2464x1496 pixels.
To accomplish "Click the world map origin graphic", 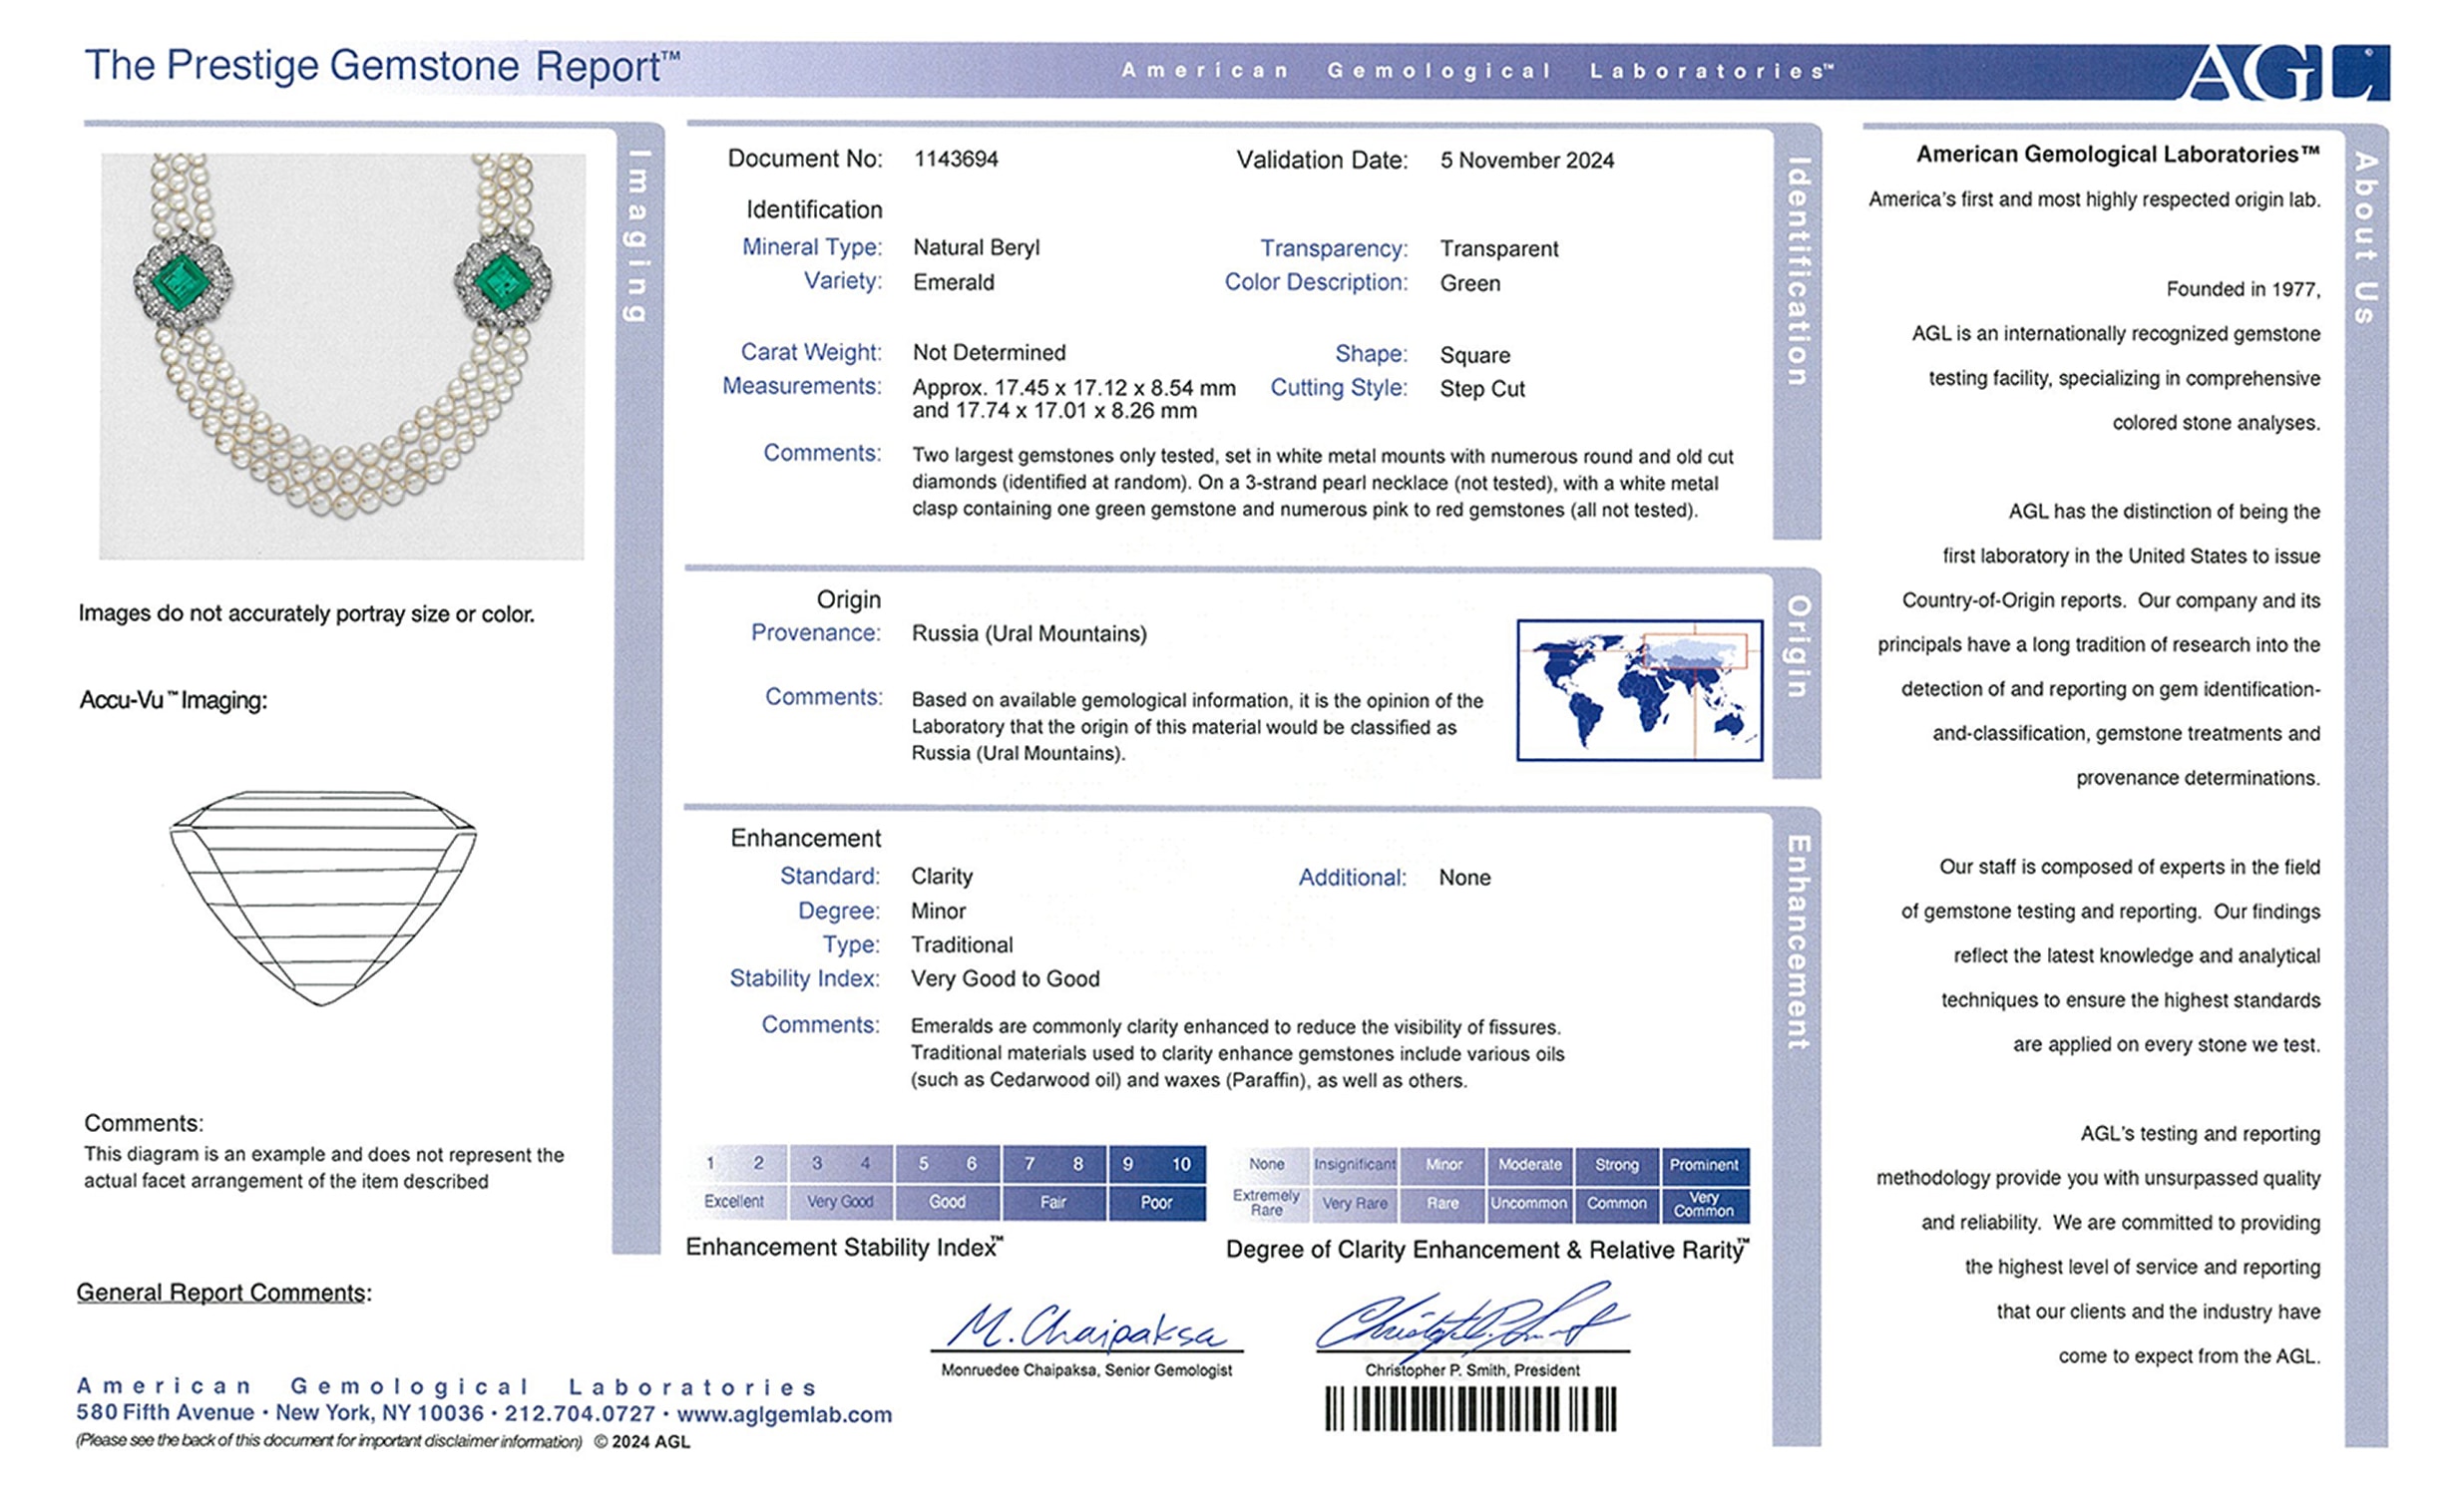I will (1639, 690).
